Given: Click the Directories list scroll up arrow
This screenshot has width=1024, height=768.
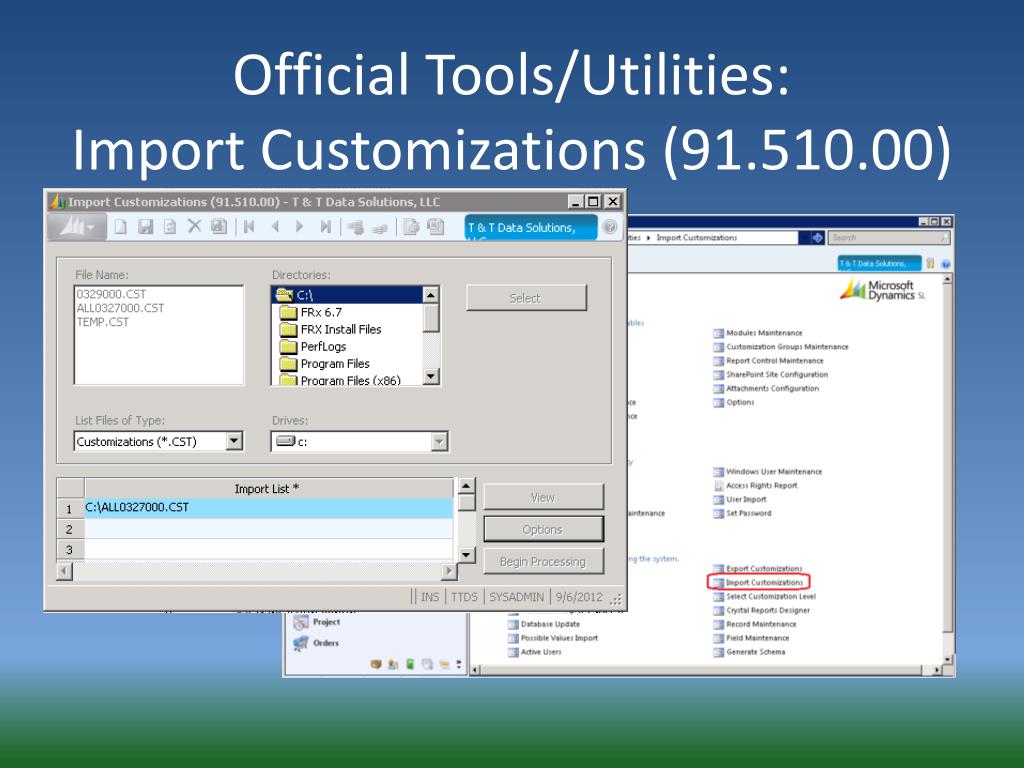Looking at the screenshot, I should tap(431, 295).
